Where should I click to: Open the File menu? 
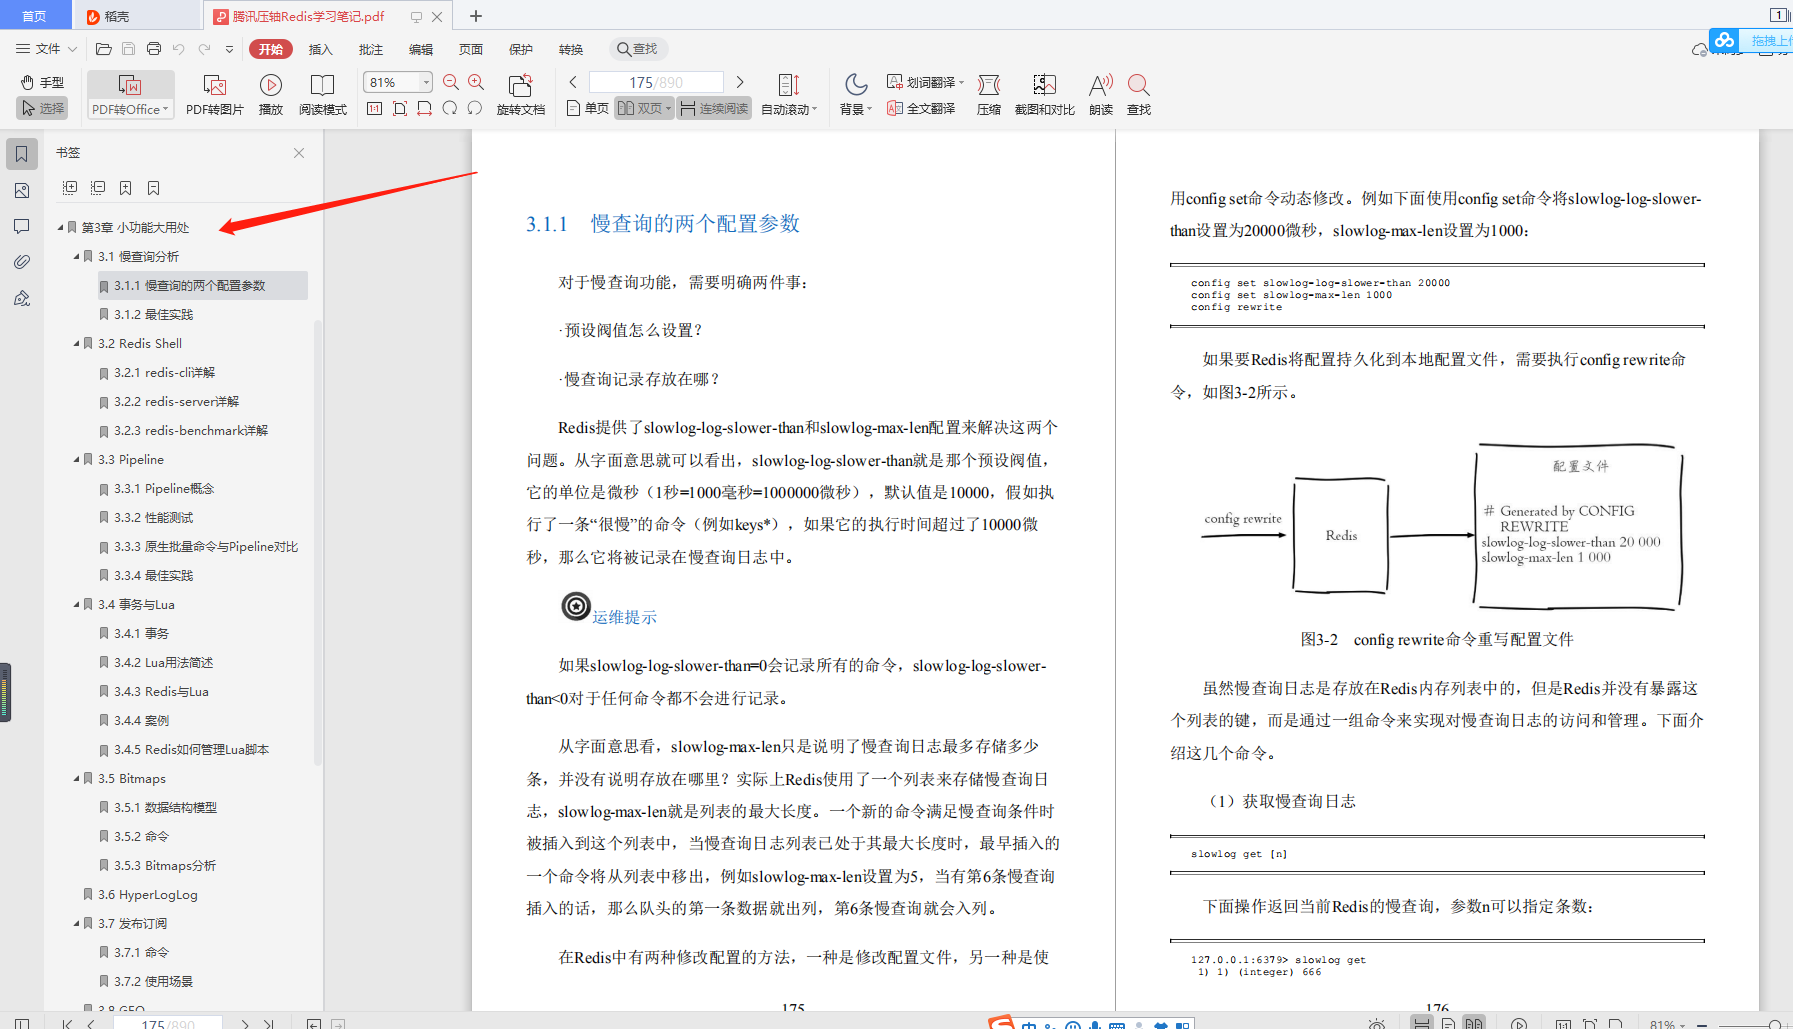pos(46,48)
